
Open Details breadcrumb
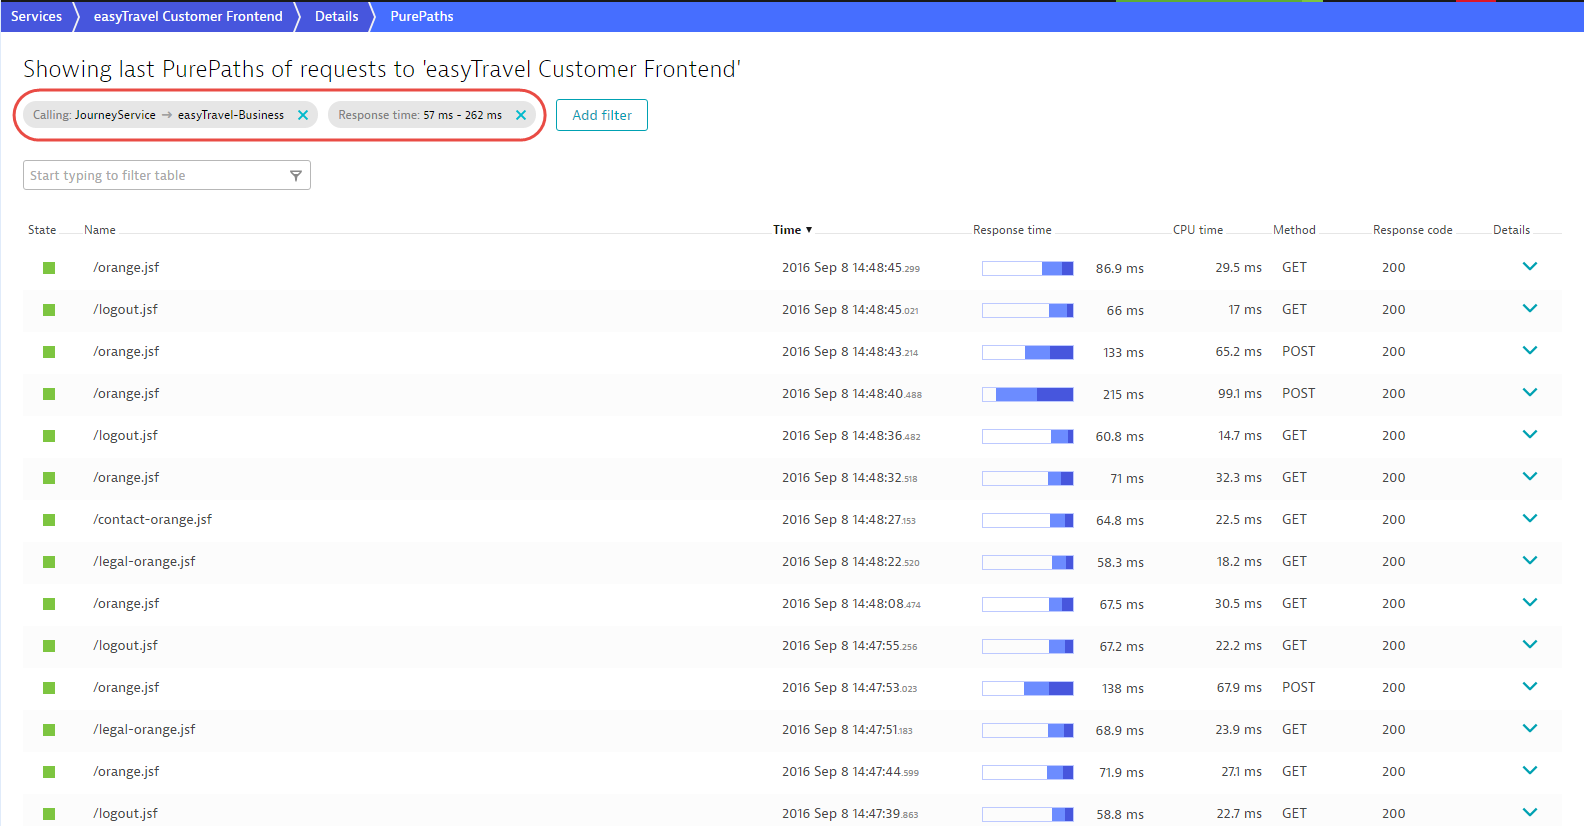tap(336, 16)
